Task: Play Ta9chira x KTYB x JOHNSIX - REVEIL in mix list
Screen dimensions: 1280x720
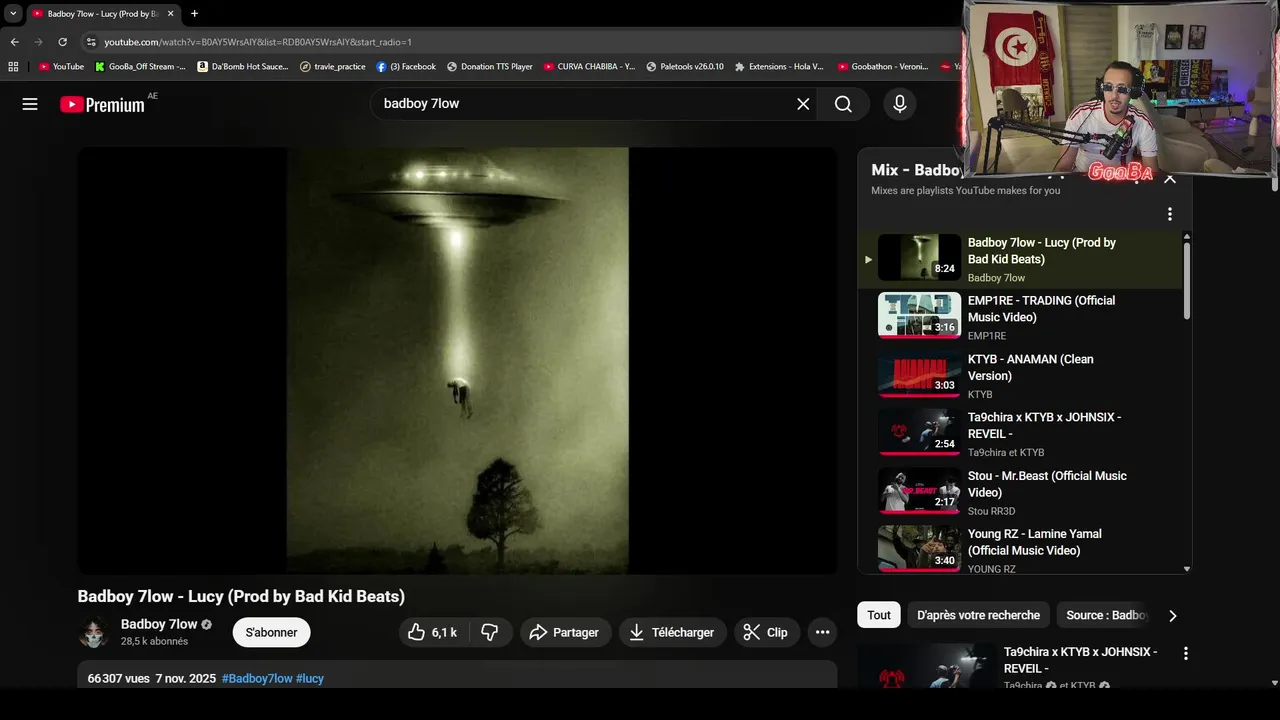Action: pos(1019,434)
